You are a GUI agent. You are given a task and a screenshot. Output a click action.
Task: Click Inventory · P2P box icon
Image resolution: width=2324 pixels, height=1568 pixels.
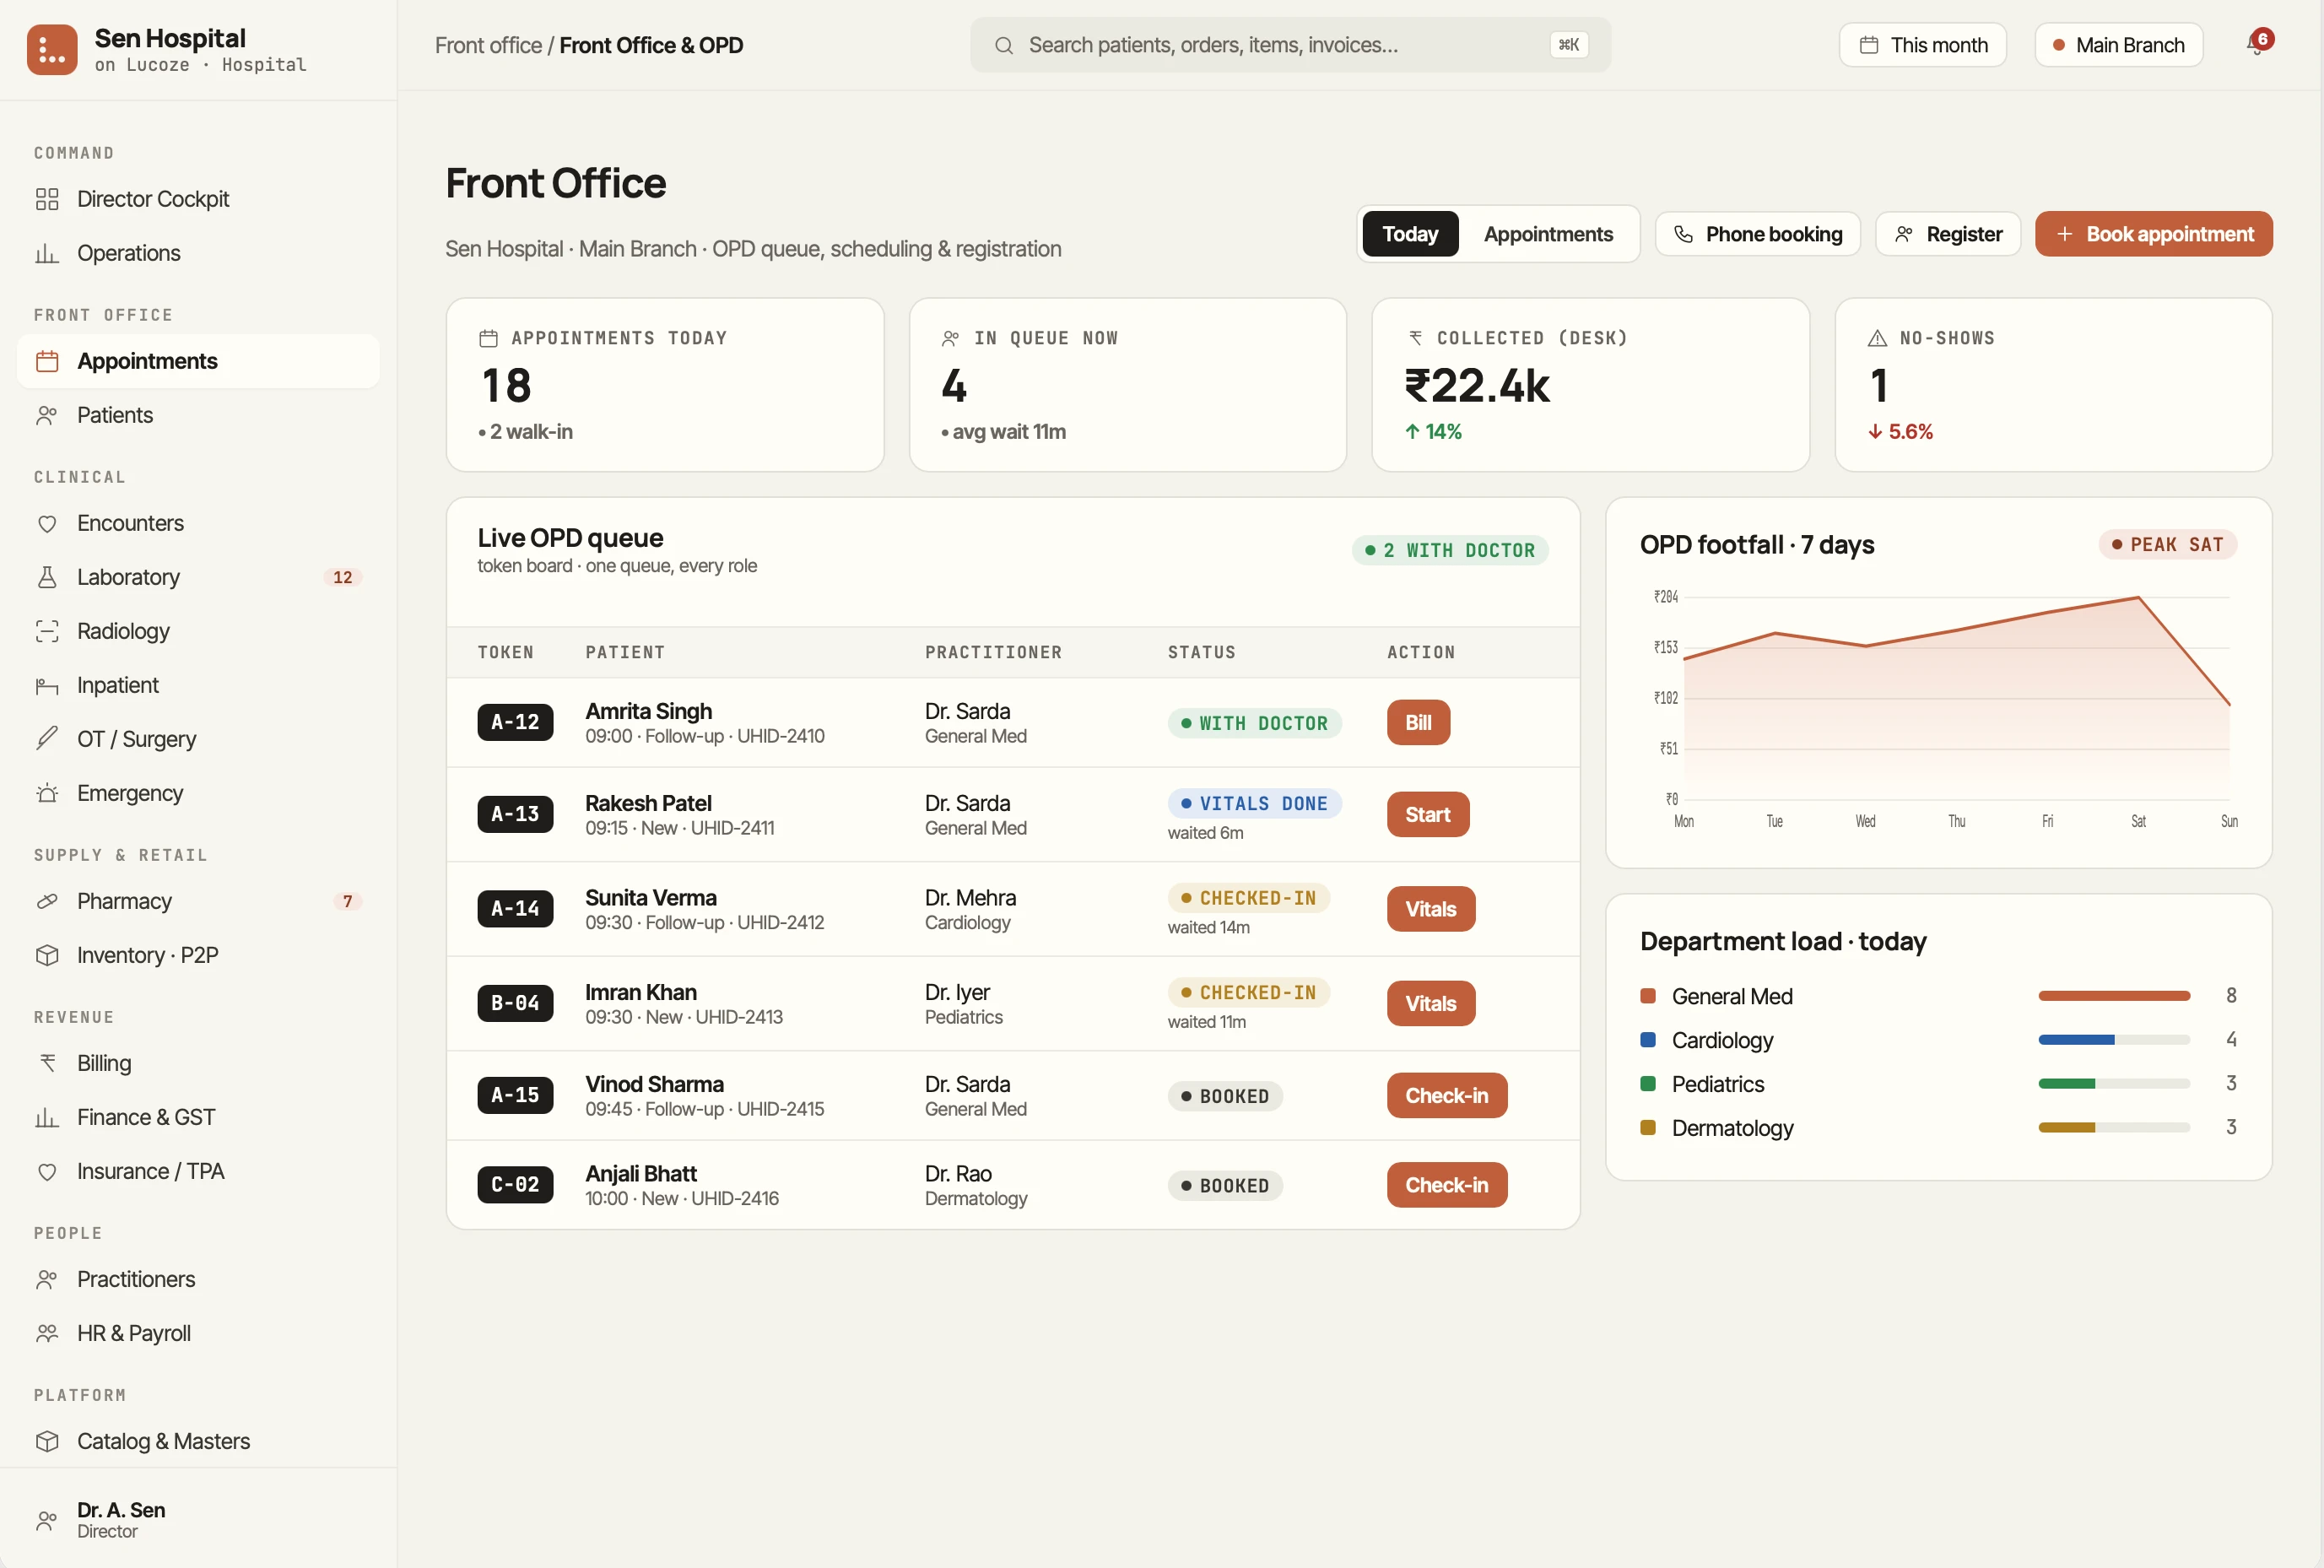click(47, 955)
